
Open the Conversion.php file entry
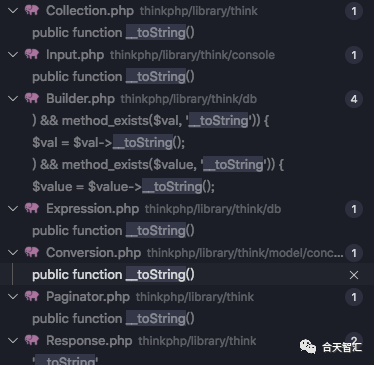[x=93, y=253]
